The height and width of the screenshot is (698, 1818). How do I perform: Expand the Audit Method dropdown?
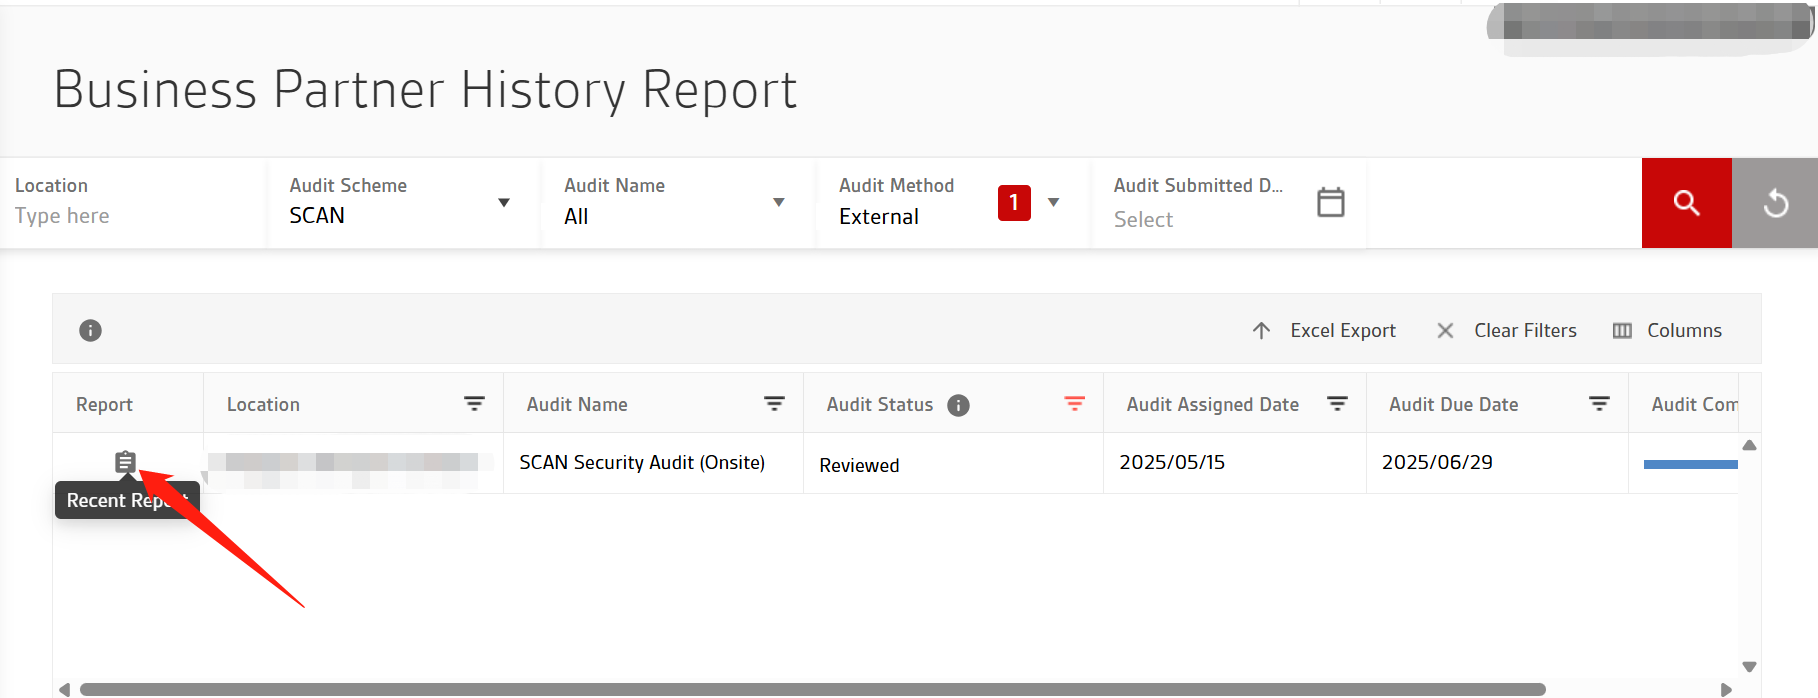[1053, 203]
